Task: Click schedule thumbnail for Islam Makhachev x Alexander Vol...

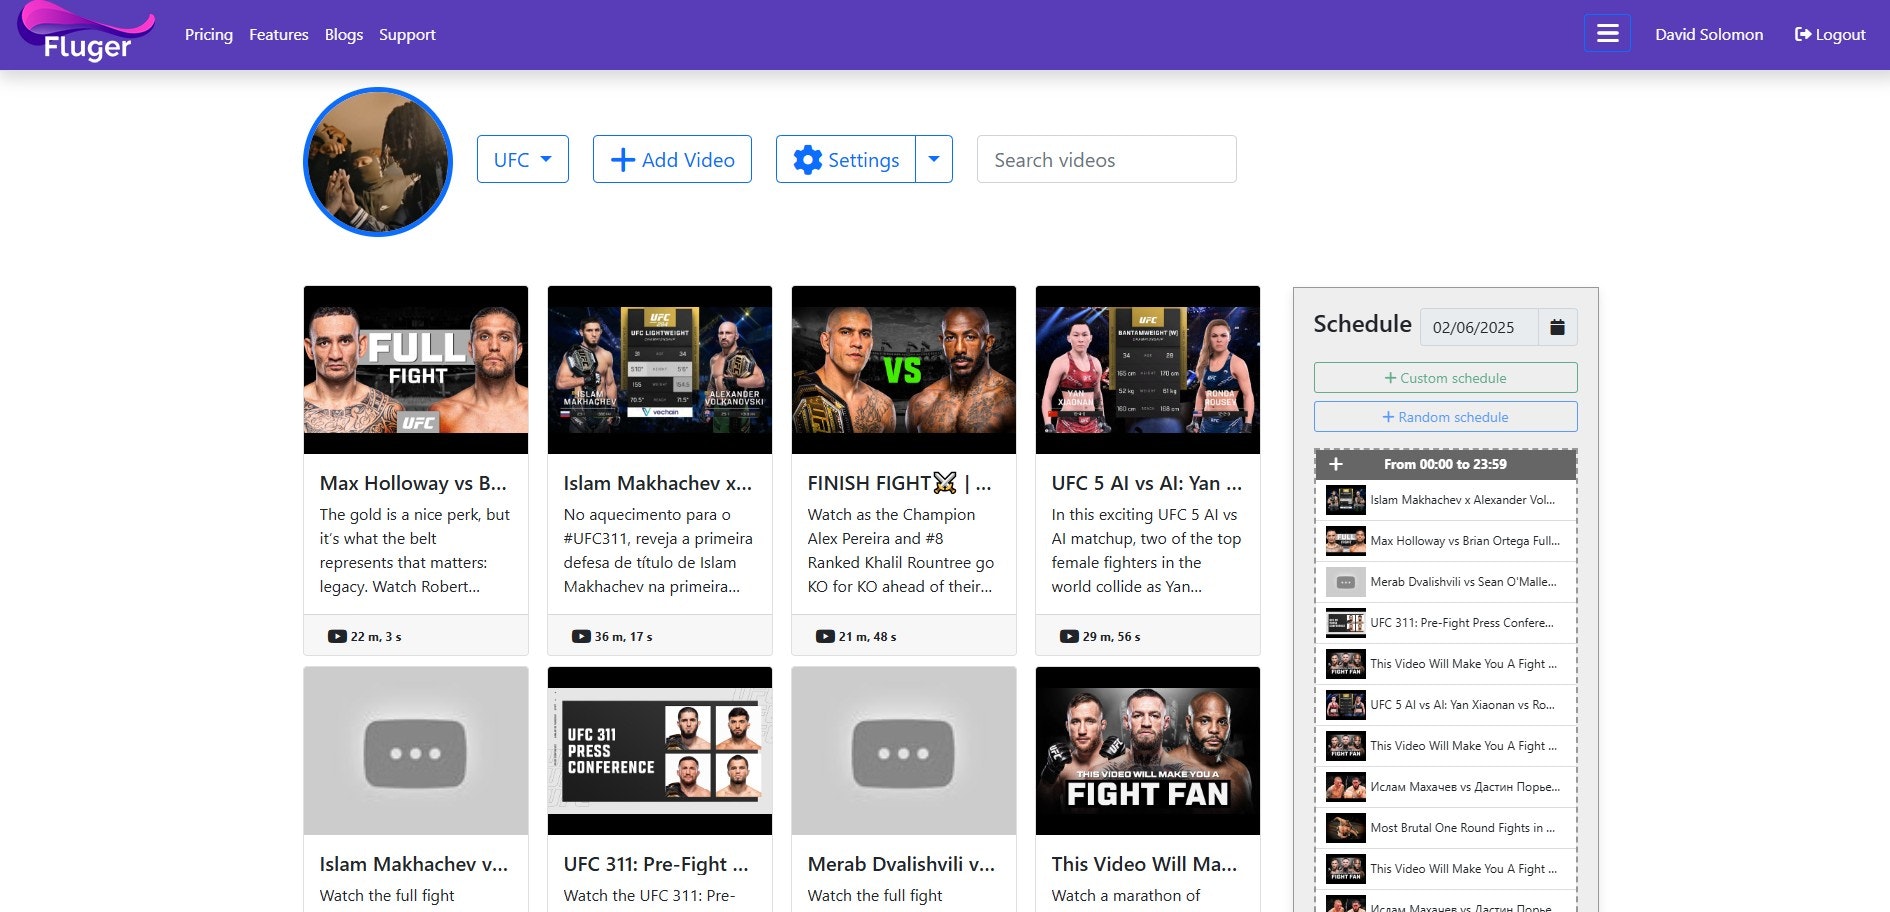Action: pyautogui.click(x=1345, y=500)
